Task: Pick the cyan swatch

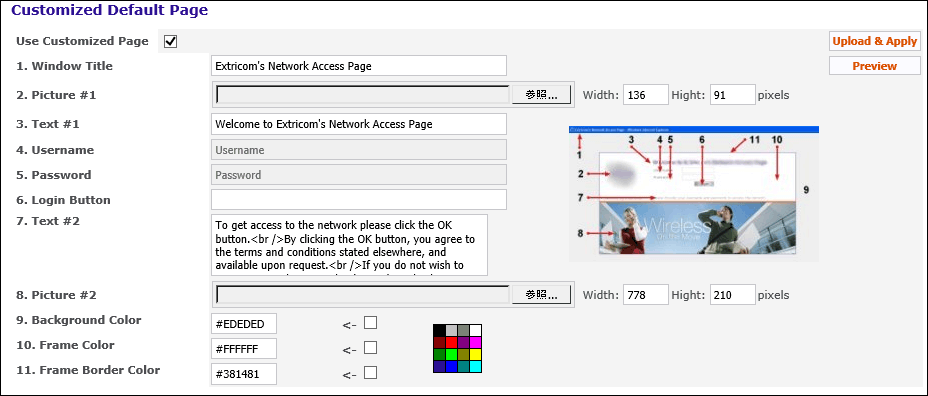Action: tap(475, 366)
